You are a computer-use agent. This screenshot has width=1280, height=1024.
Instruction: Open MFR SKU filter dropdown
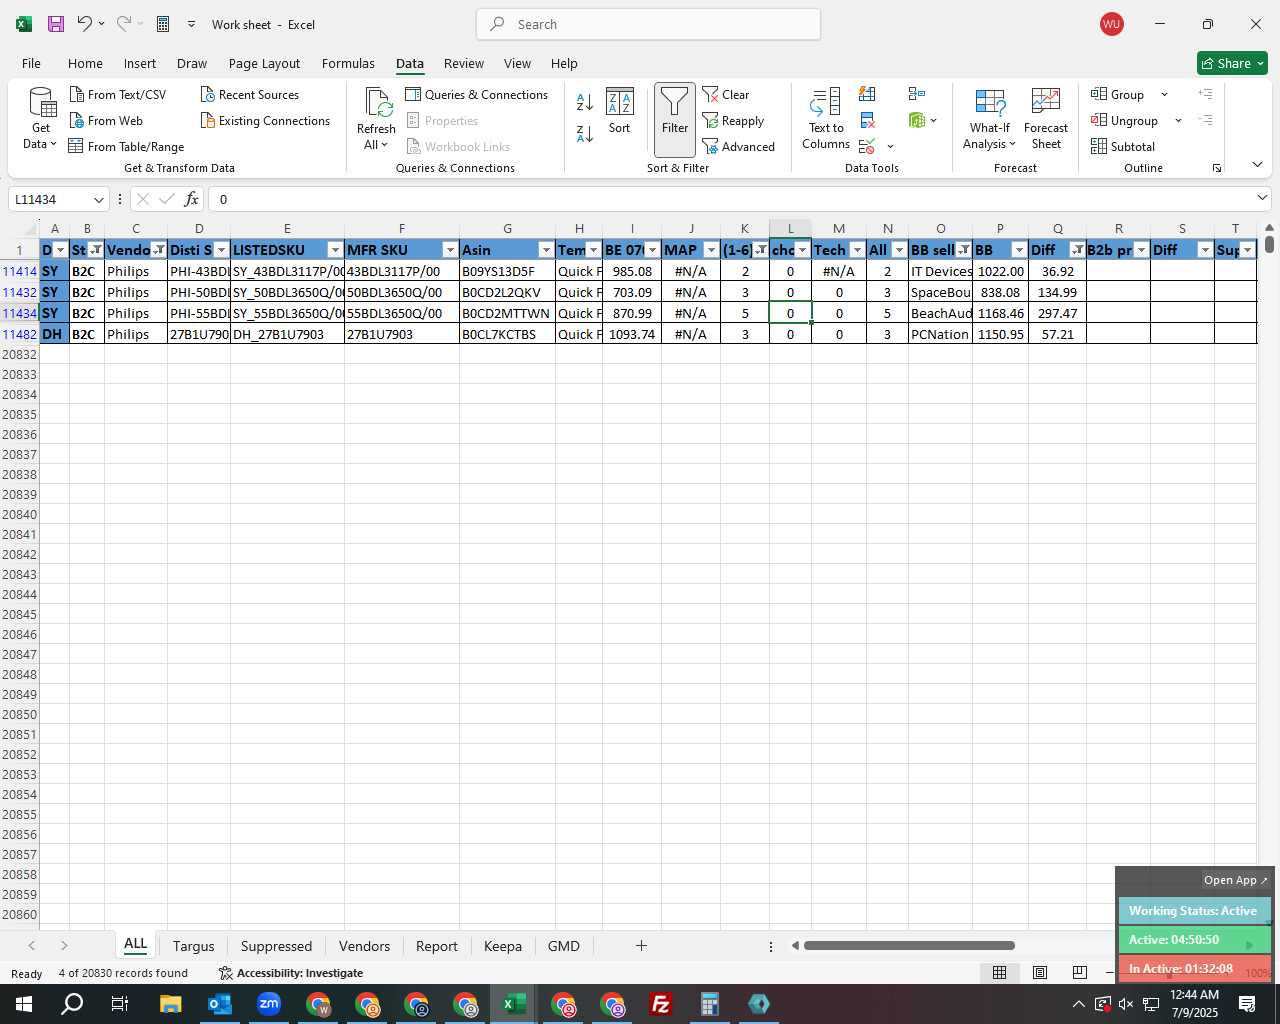[450, 250]
